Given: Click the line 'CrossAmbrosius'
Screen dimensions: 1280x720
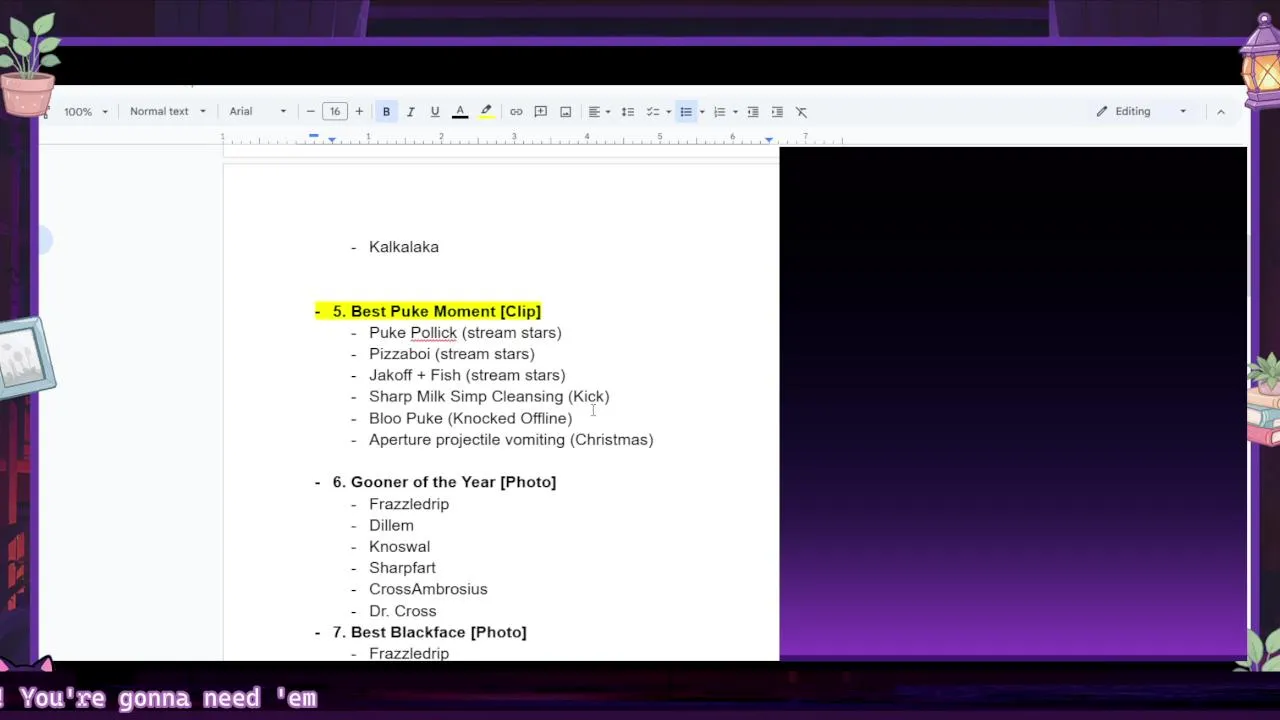Looking at the screenshot, I should click(x=428, y=589).
